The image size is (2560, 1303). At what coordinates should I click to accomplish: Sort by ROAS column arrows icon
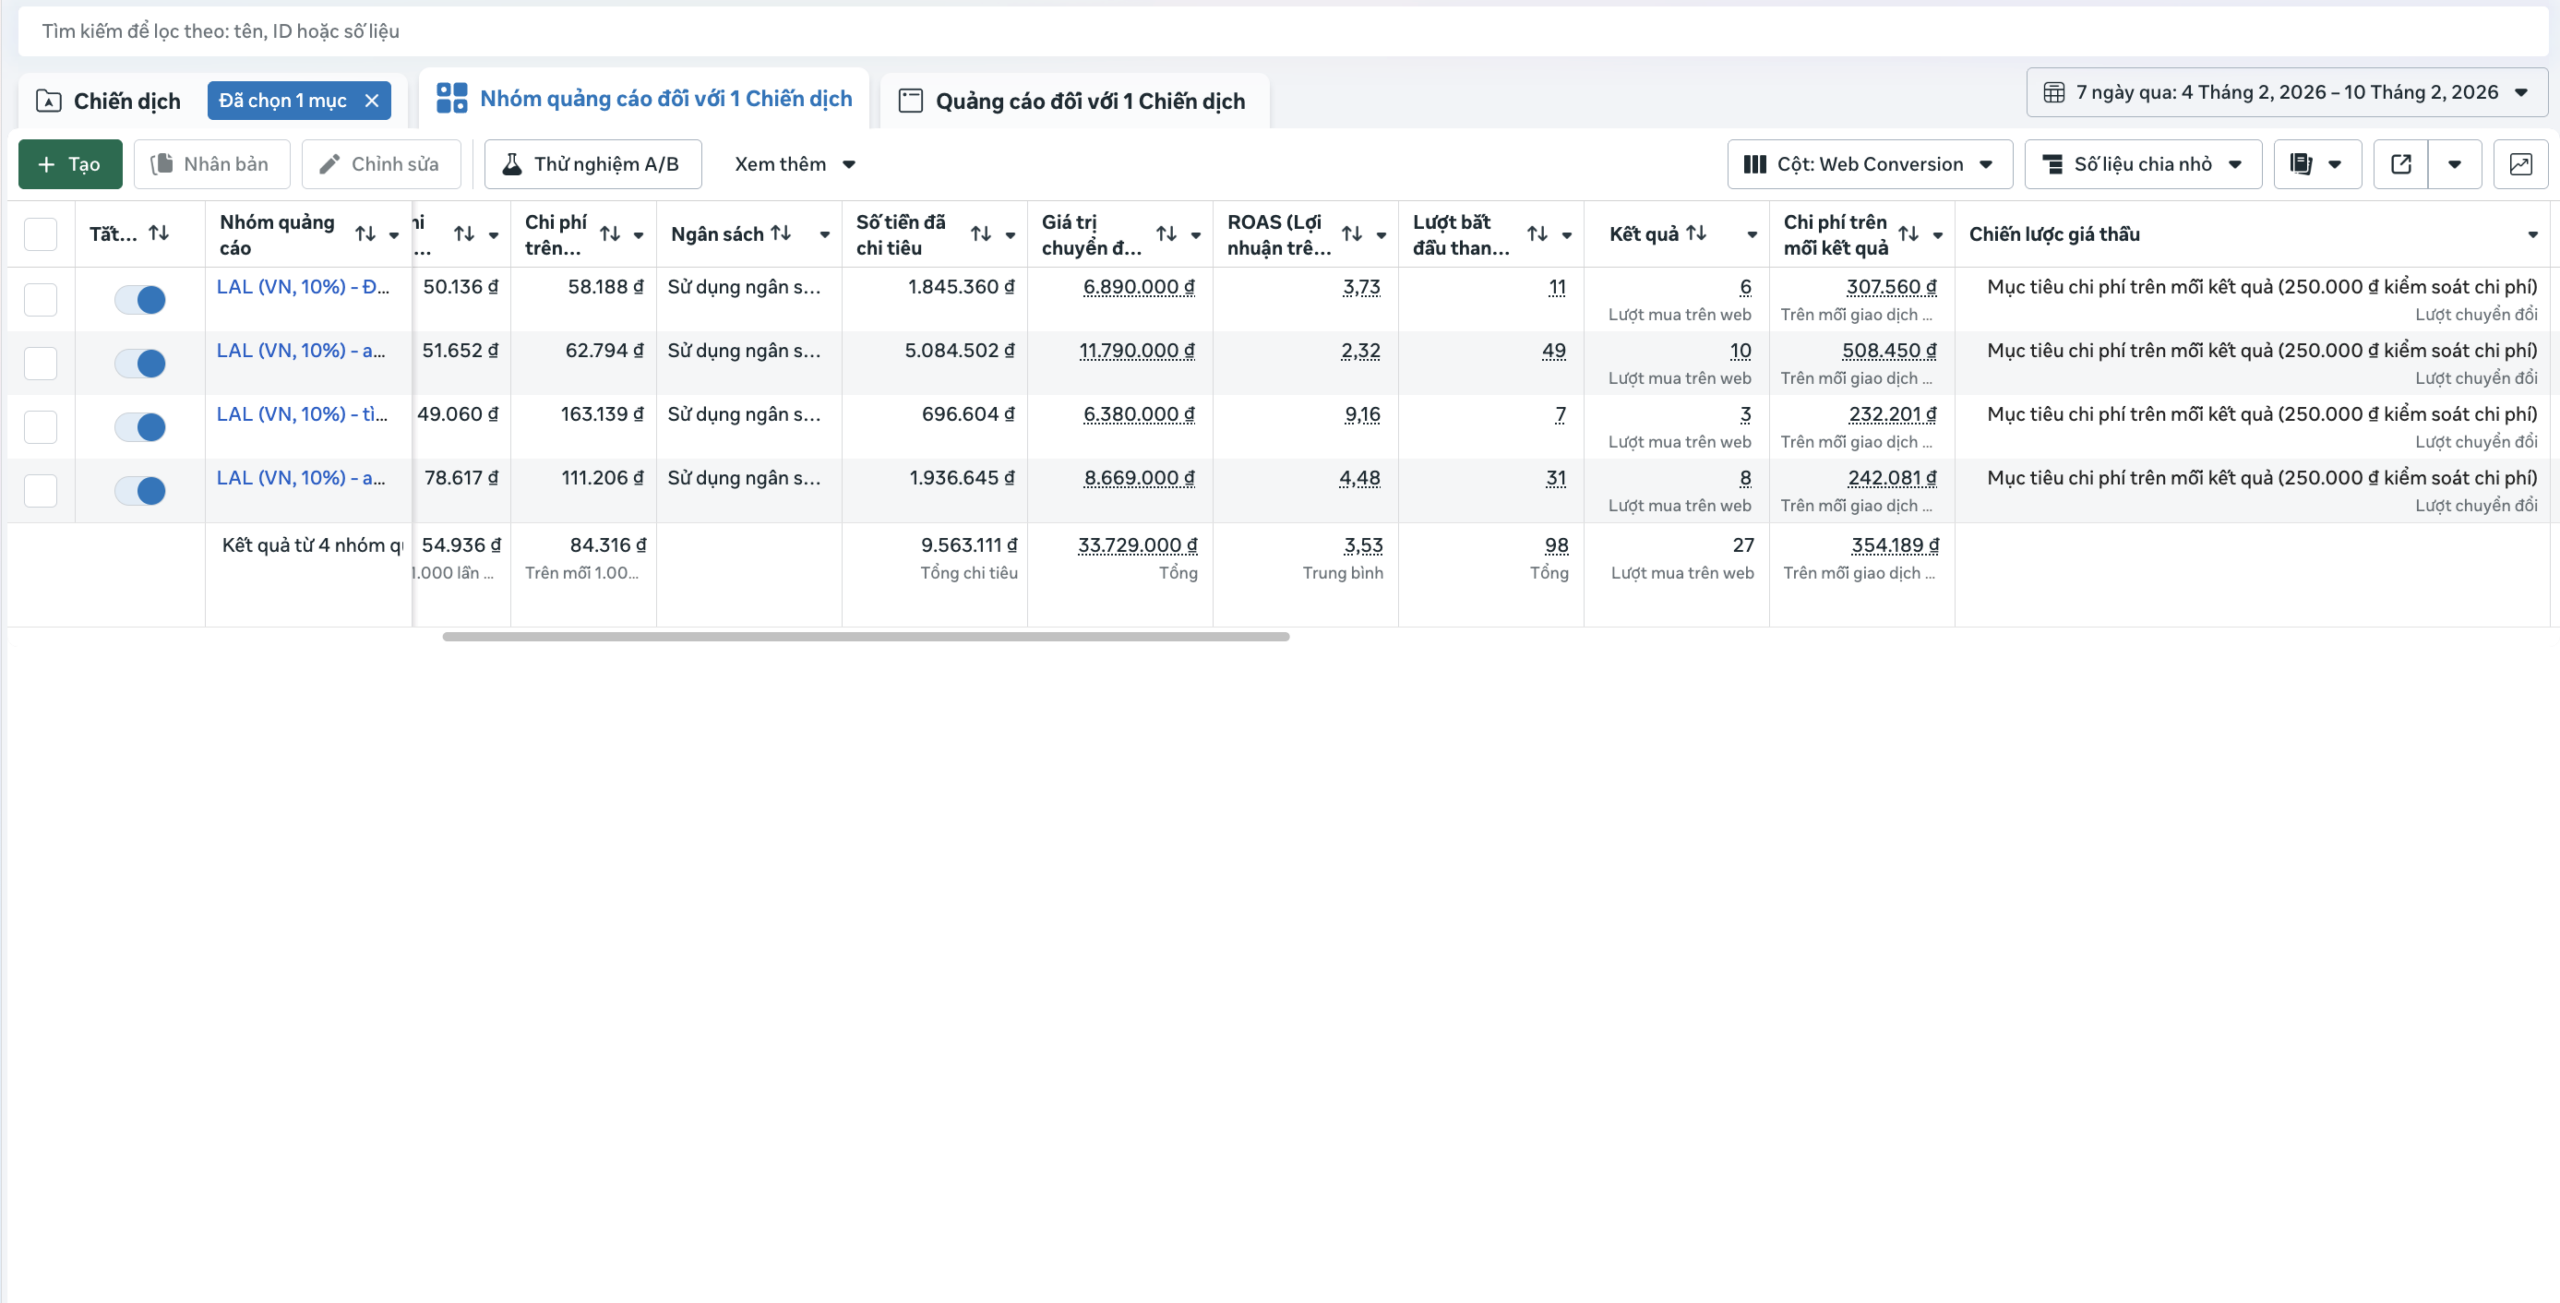tap(1352, 234)
